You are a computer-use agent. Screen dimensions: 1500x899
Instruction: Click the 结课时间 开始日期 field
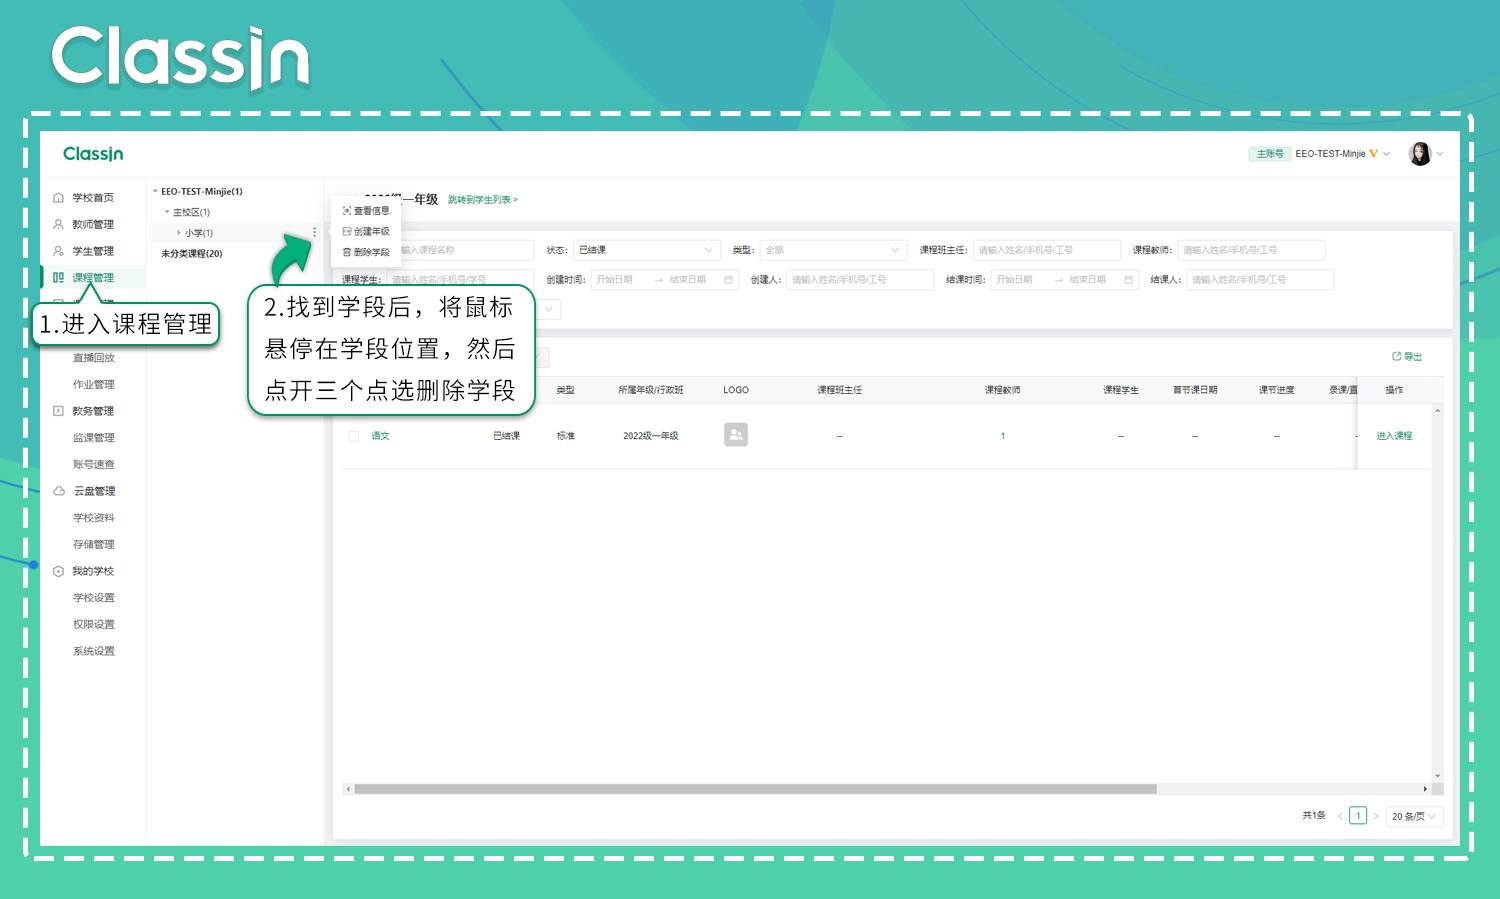point(1014,280)
